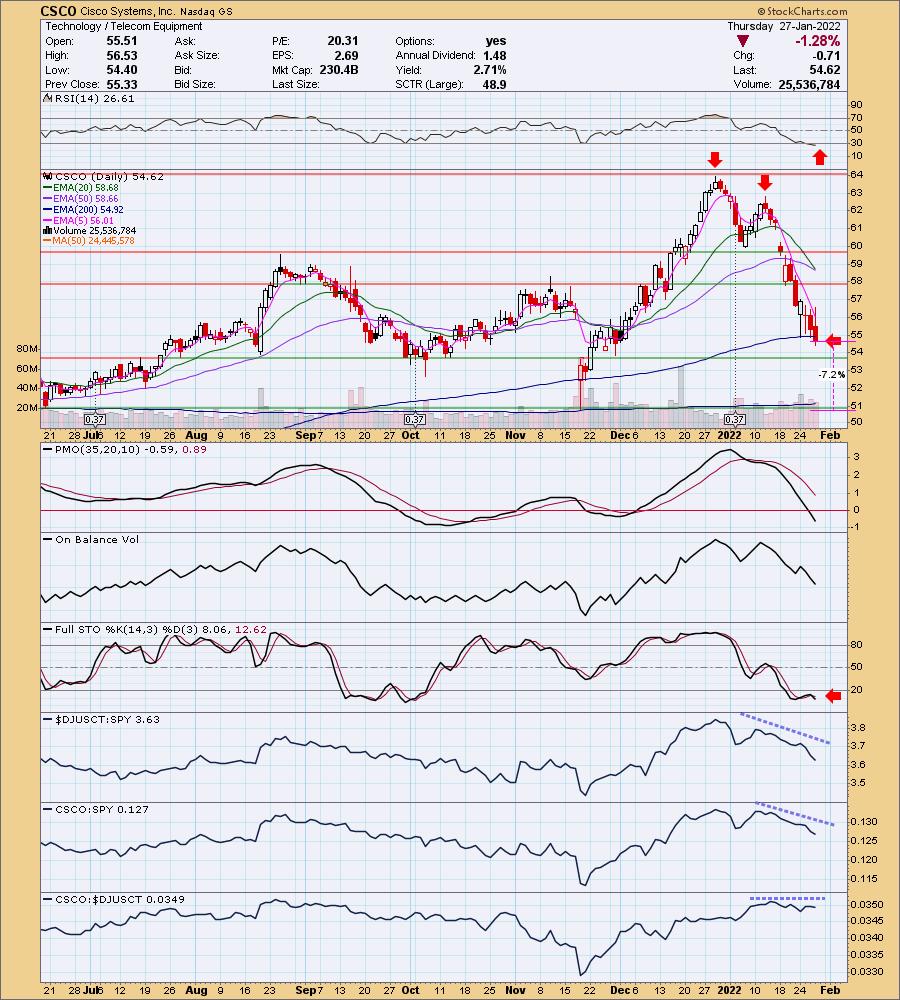Click the header Volume value 25,536,784
The height and width of the screenshot is (1000, 900).
click(x=809, y=84)
